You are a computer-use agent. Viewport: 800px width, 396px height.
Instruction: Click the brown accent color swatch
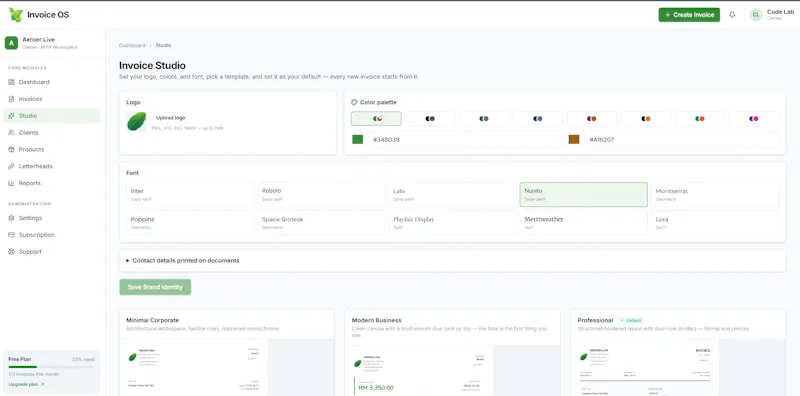[574, 139]
